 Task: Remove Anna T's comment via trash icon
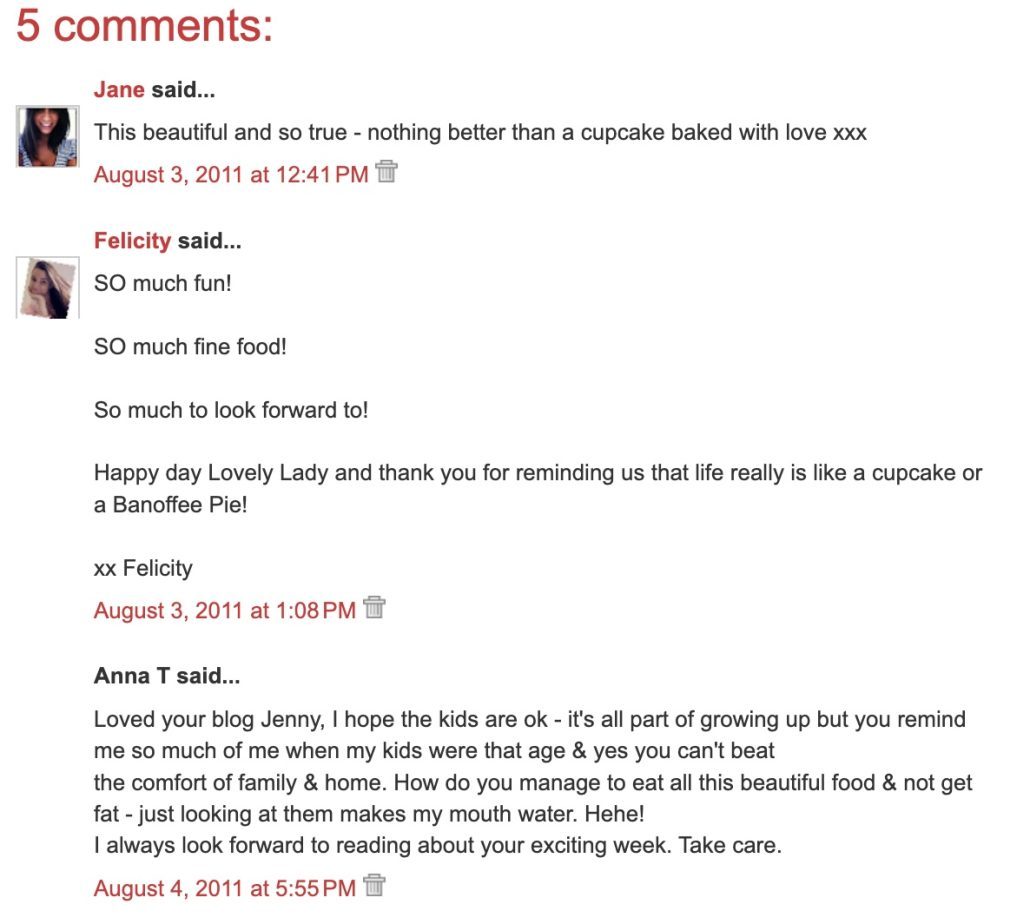click(374, 885)
